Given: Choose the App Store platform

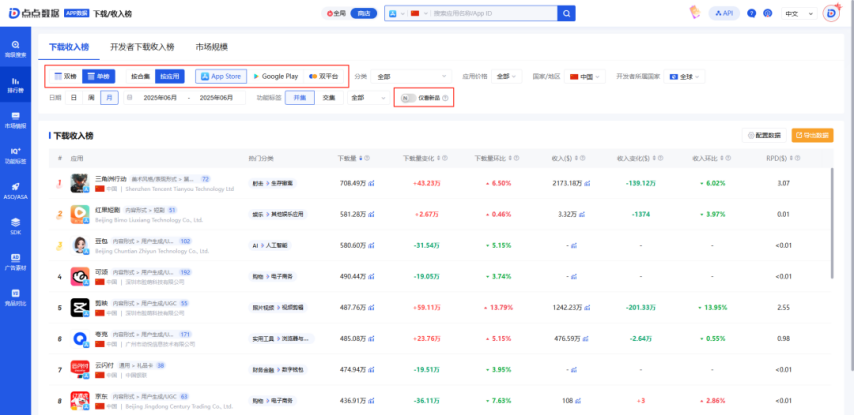Looking at the screenshot, I should pyautogui.click(x=221, y=76).
